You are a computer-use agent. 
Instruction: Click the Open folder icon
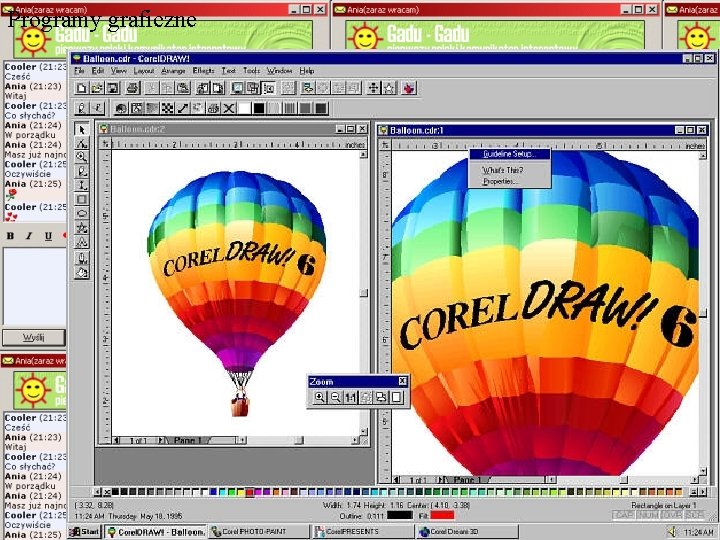pos(97,88)
